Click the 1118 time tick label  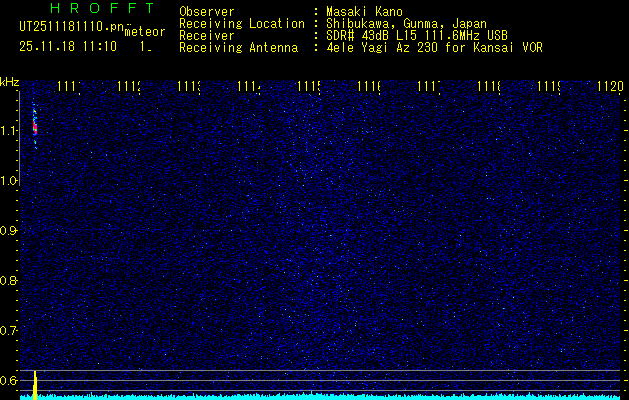click(x=489, y=86)
